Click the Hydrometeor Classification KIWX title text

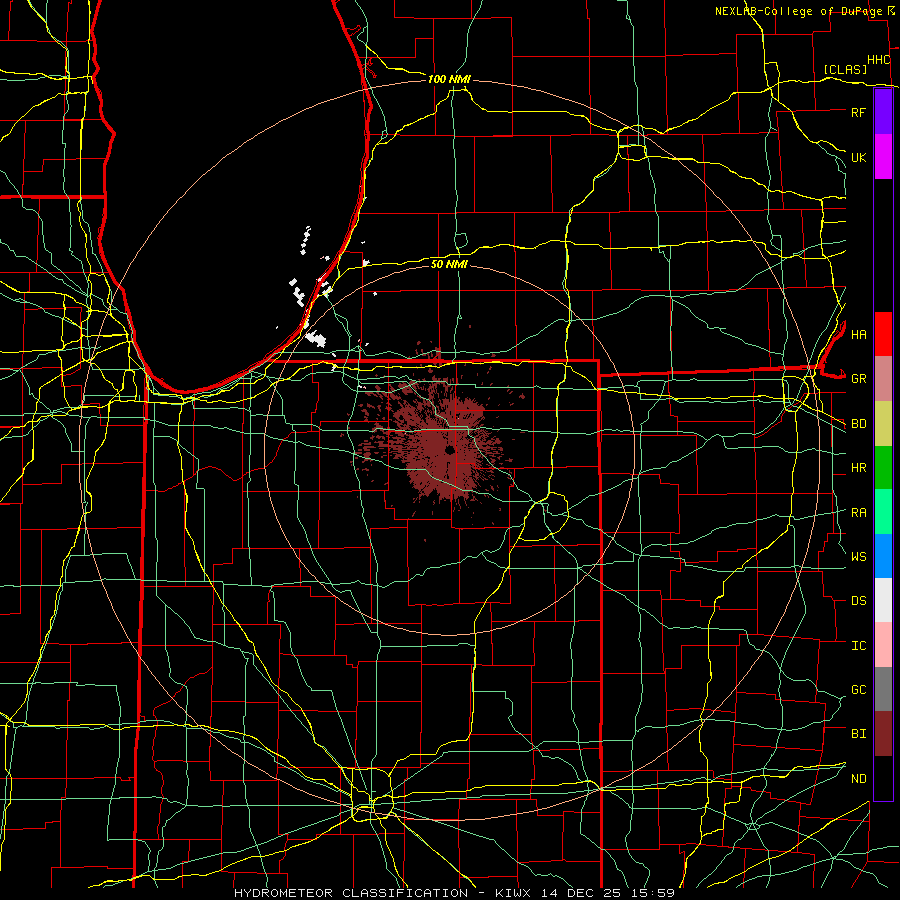pyautogui.click(x=454, y=893)
